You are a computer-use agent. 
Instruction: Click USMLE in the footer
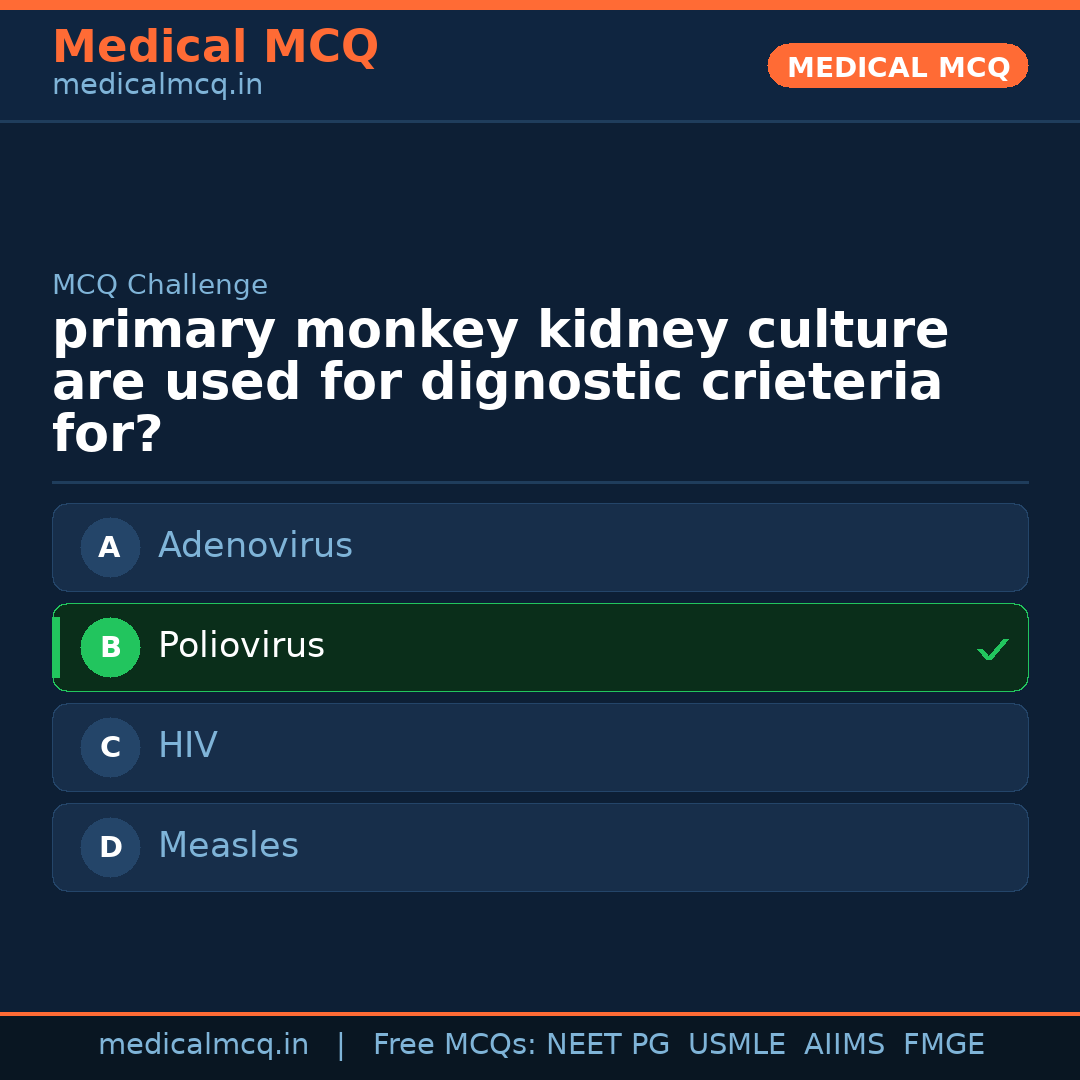[x=736, y=1045]
